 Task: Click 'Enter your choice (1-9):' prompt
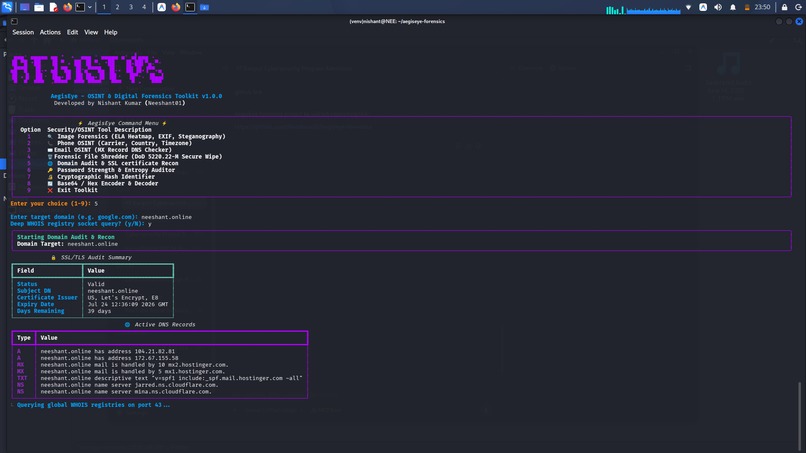click(50, 204)
